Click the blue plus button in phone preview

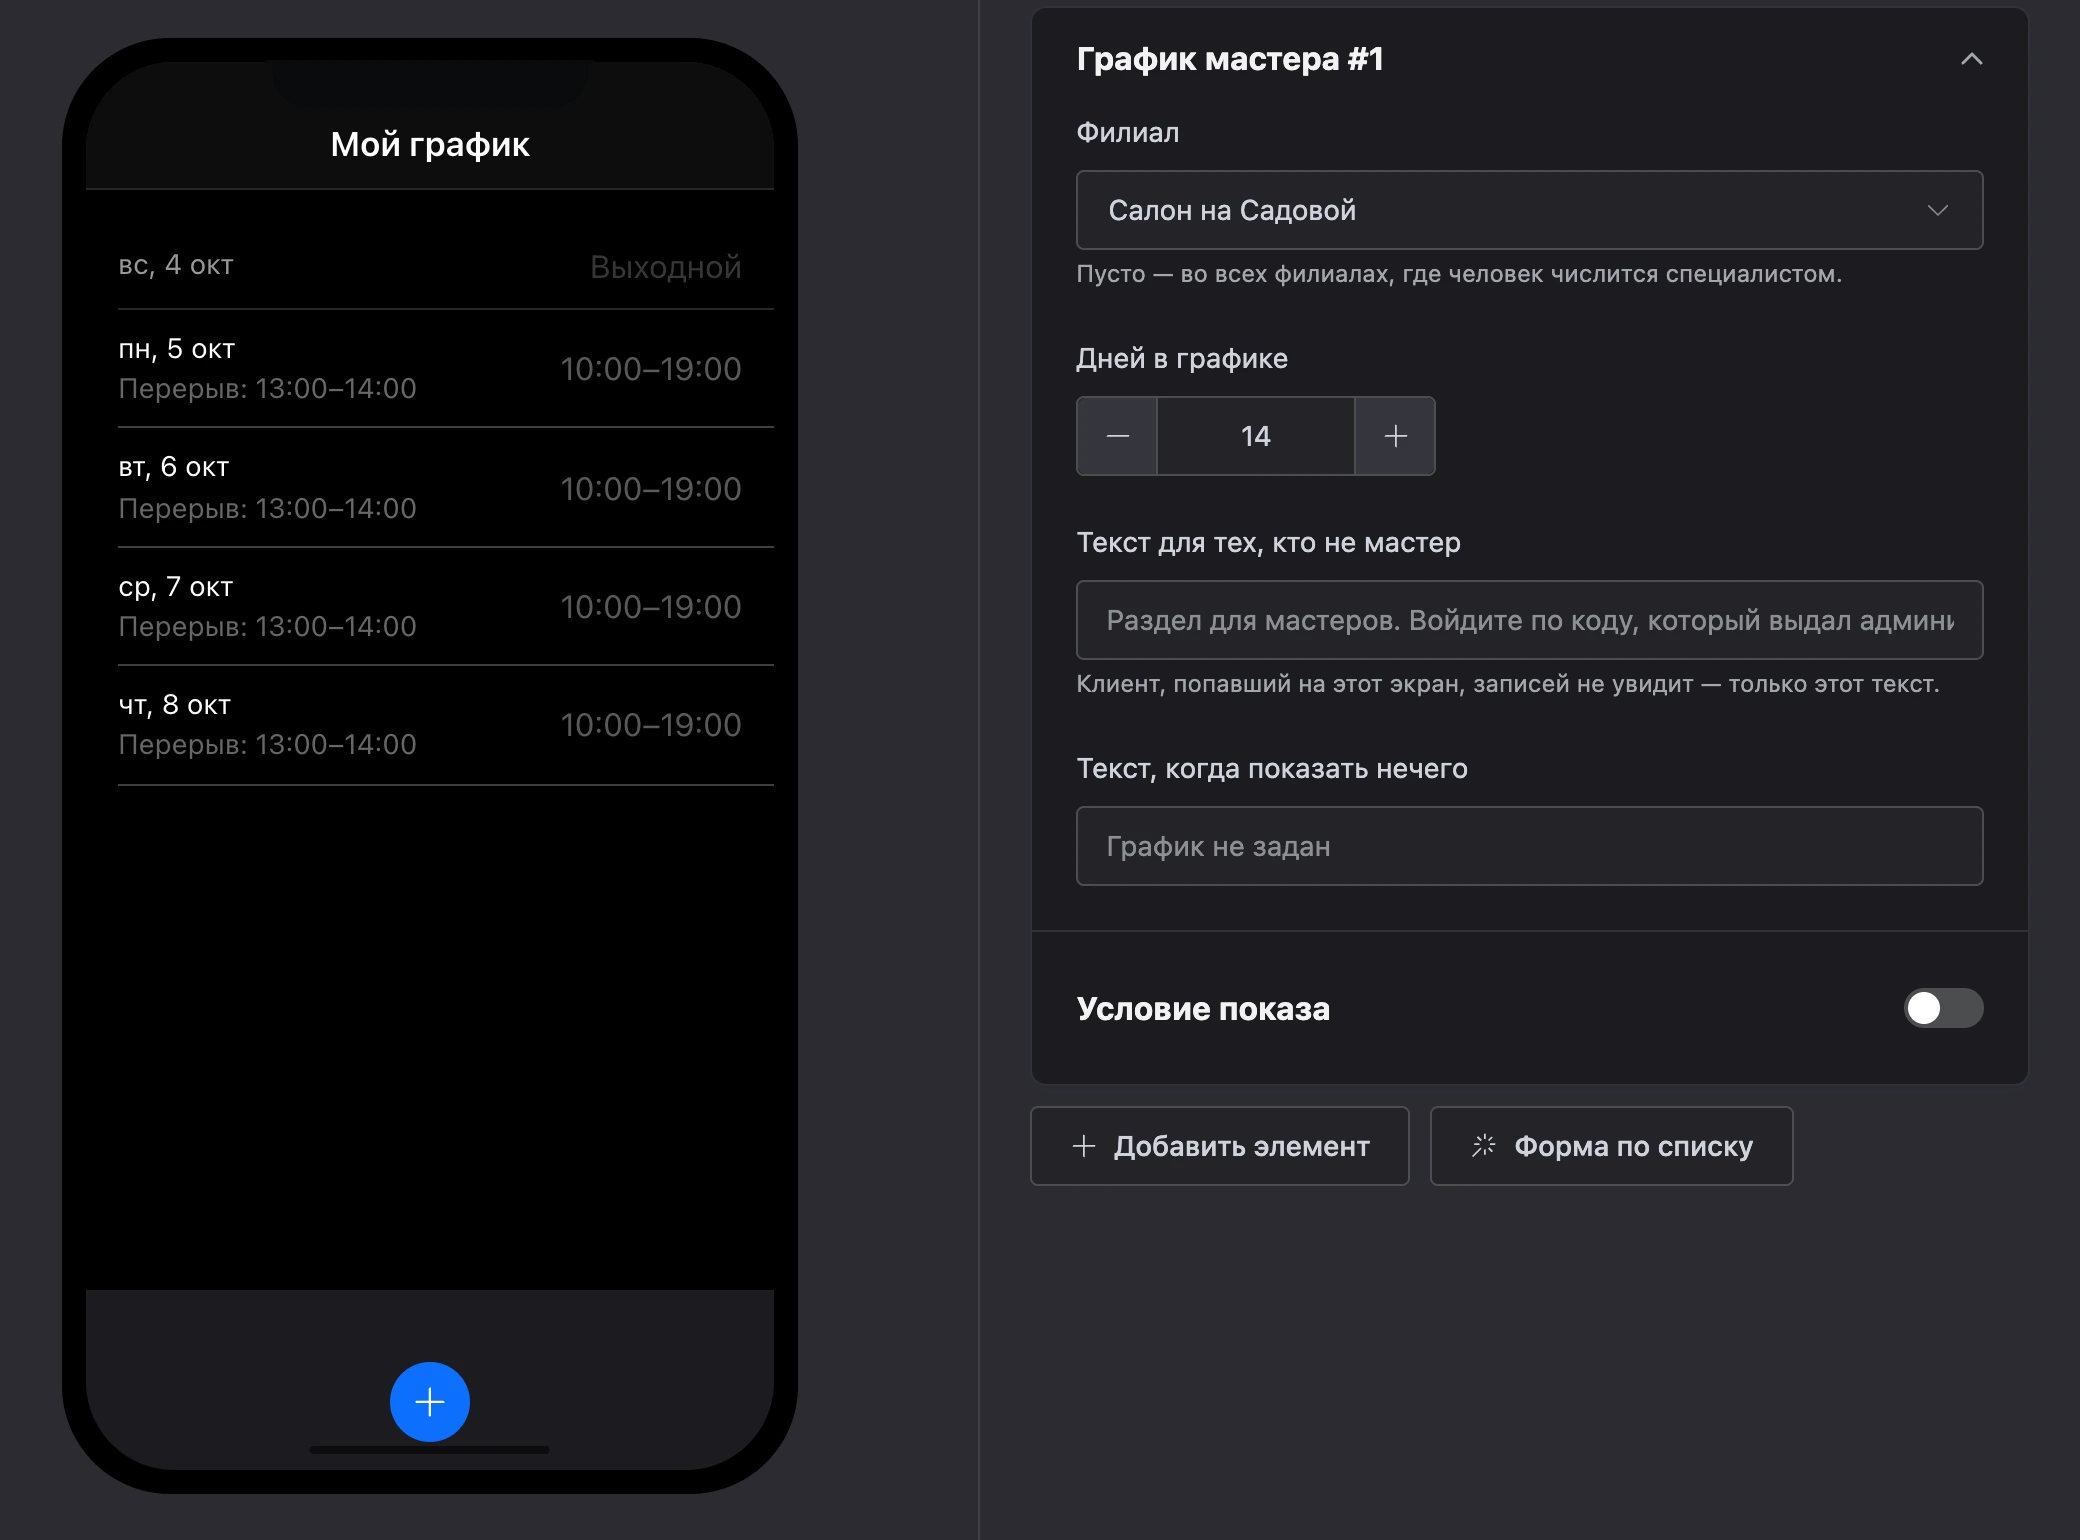430,1402
